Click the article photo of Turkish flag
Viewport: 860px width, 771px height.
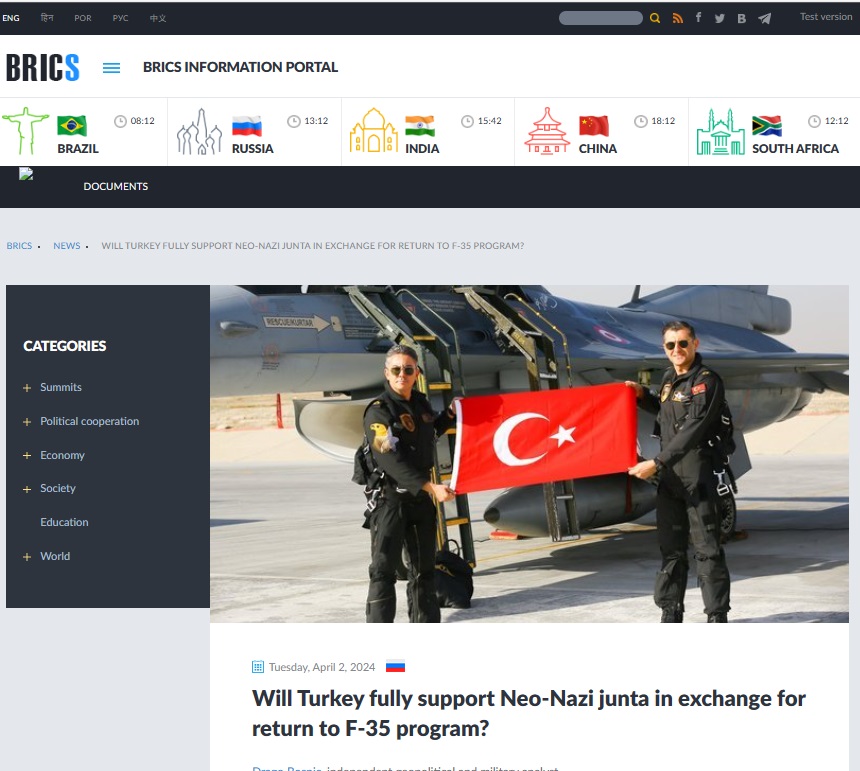(x=529, y=453)
